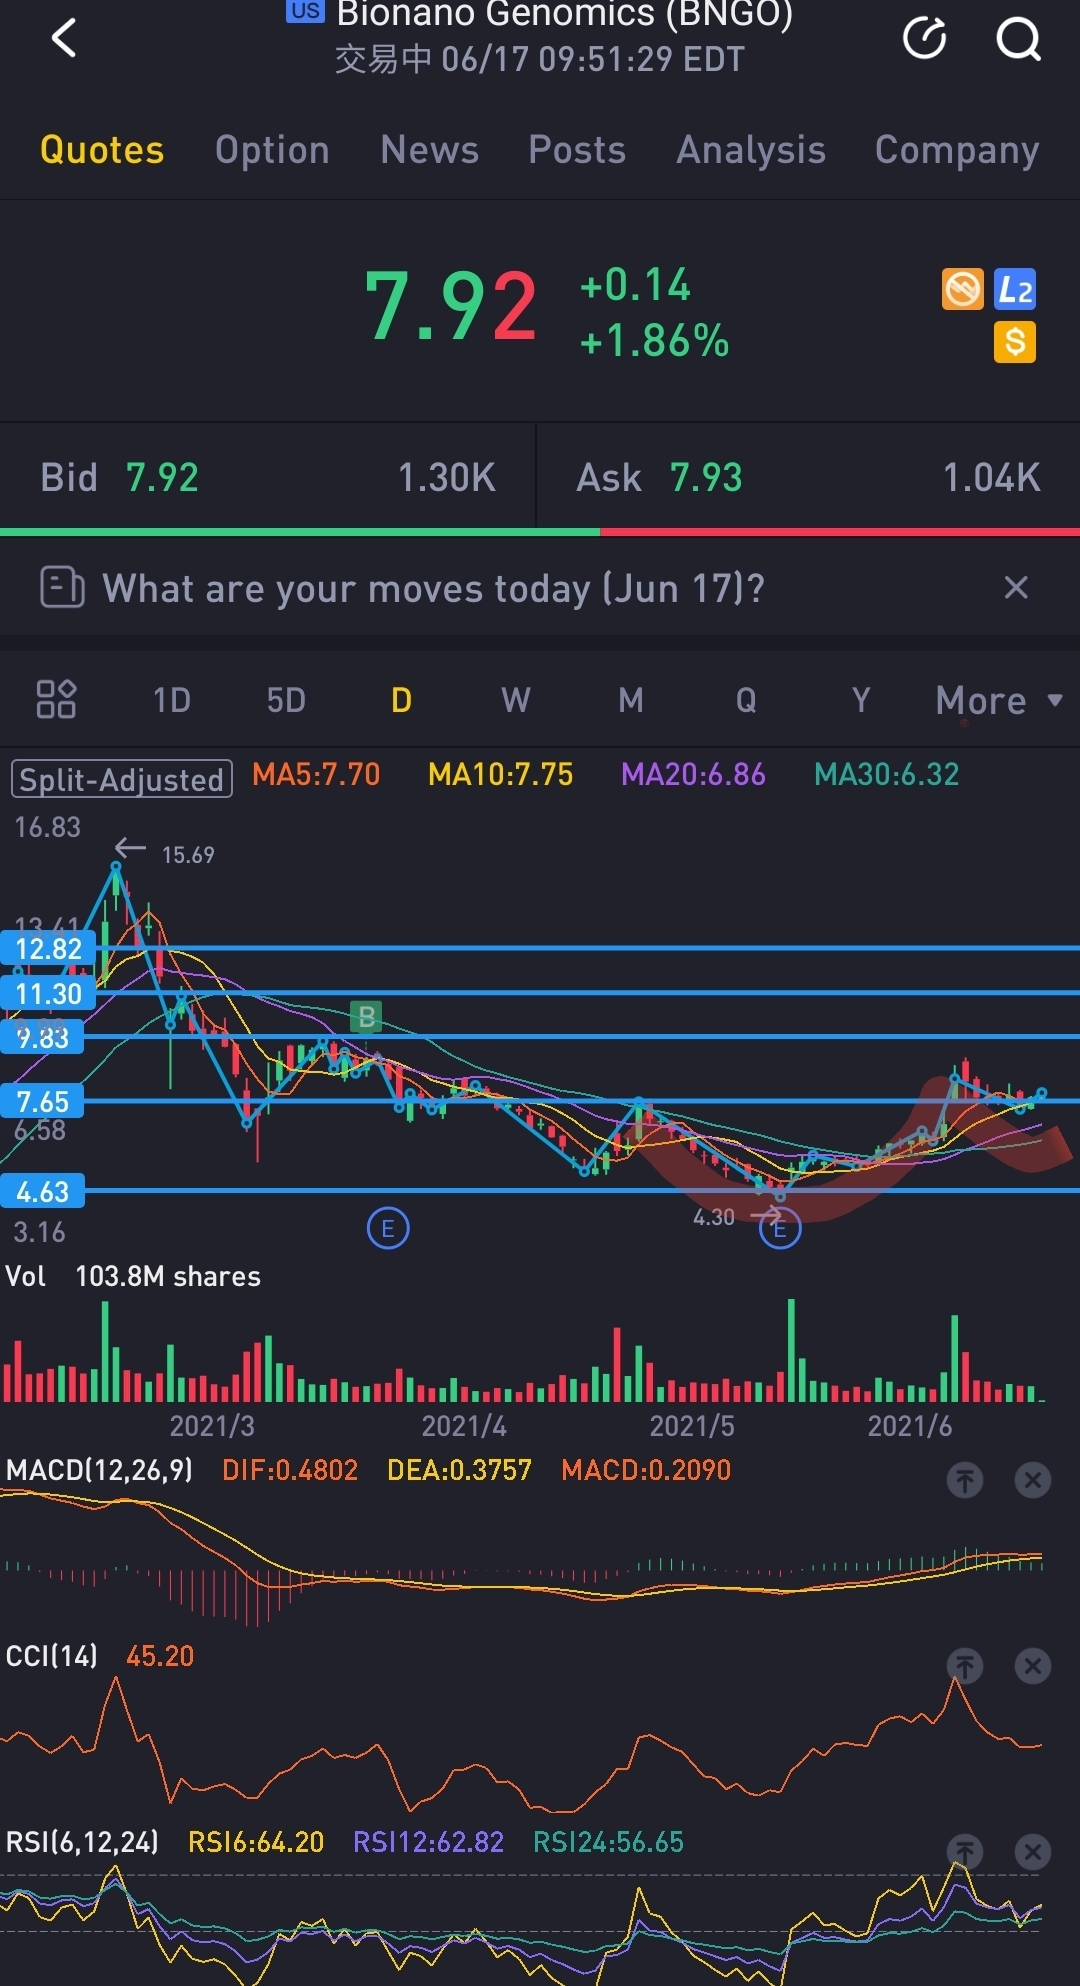Switch chart to monthly M period

click(x=631, y=700)
